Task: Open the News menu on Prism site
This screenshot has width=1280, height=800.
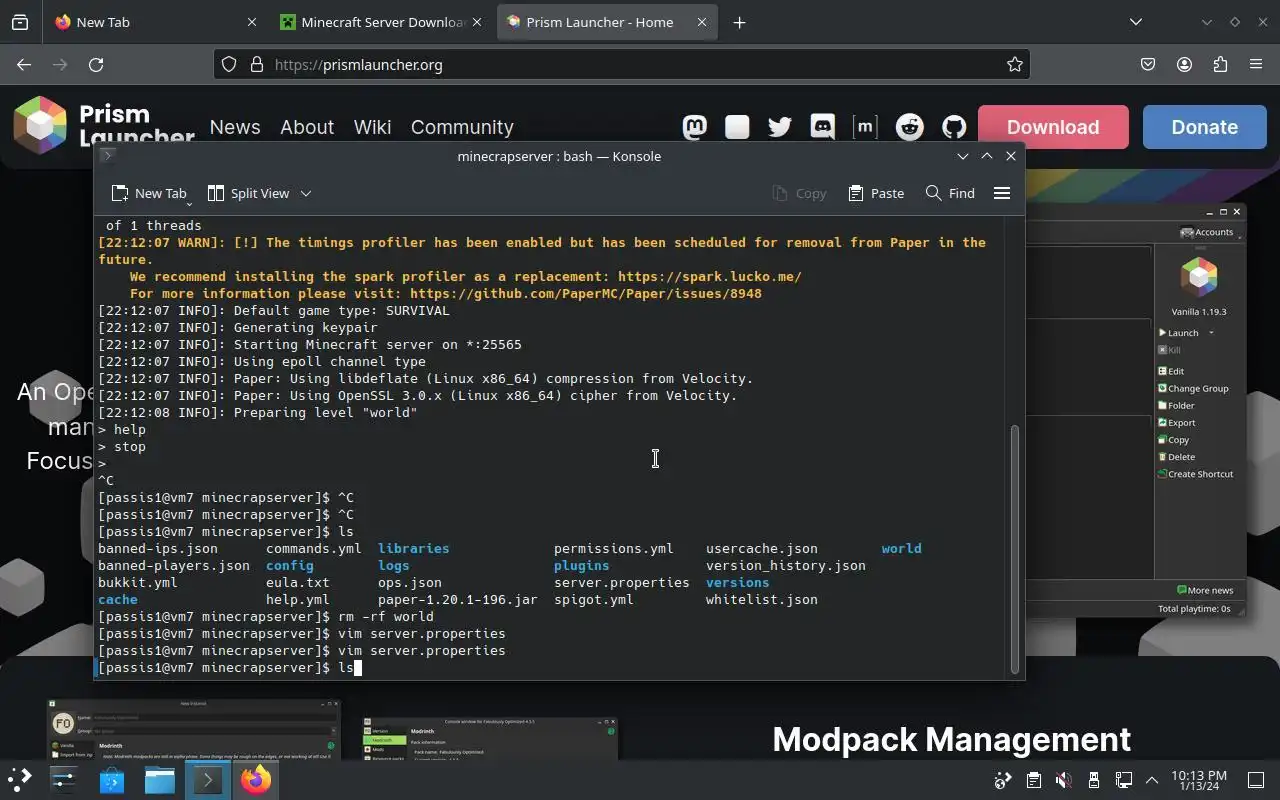Action: tap(235, 127)
